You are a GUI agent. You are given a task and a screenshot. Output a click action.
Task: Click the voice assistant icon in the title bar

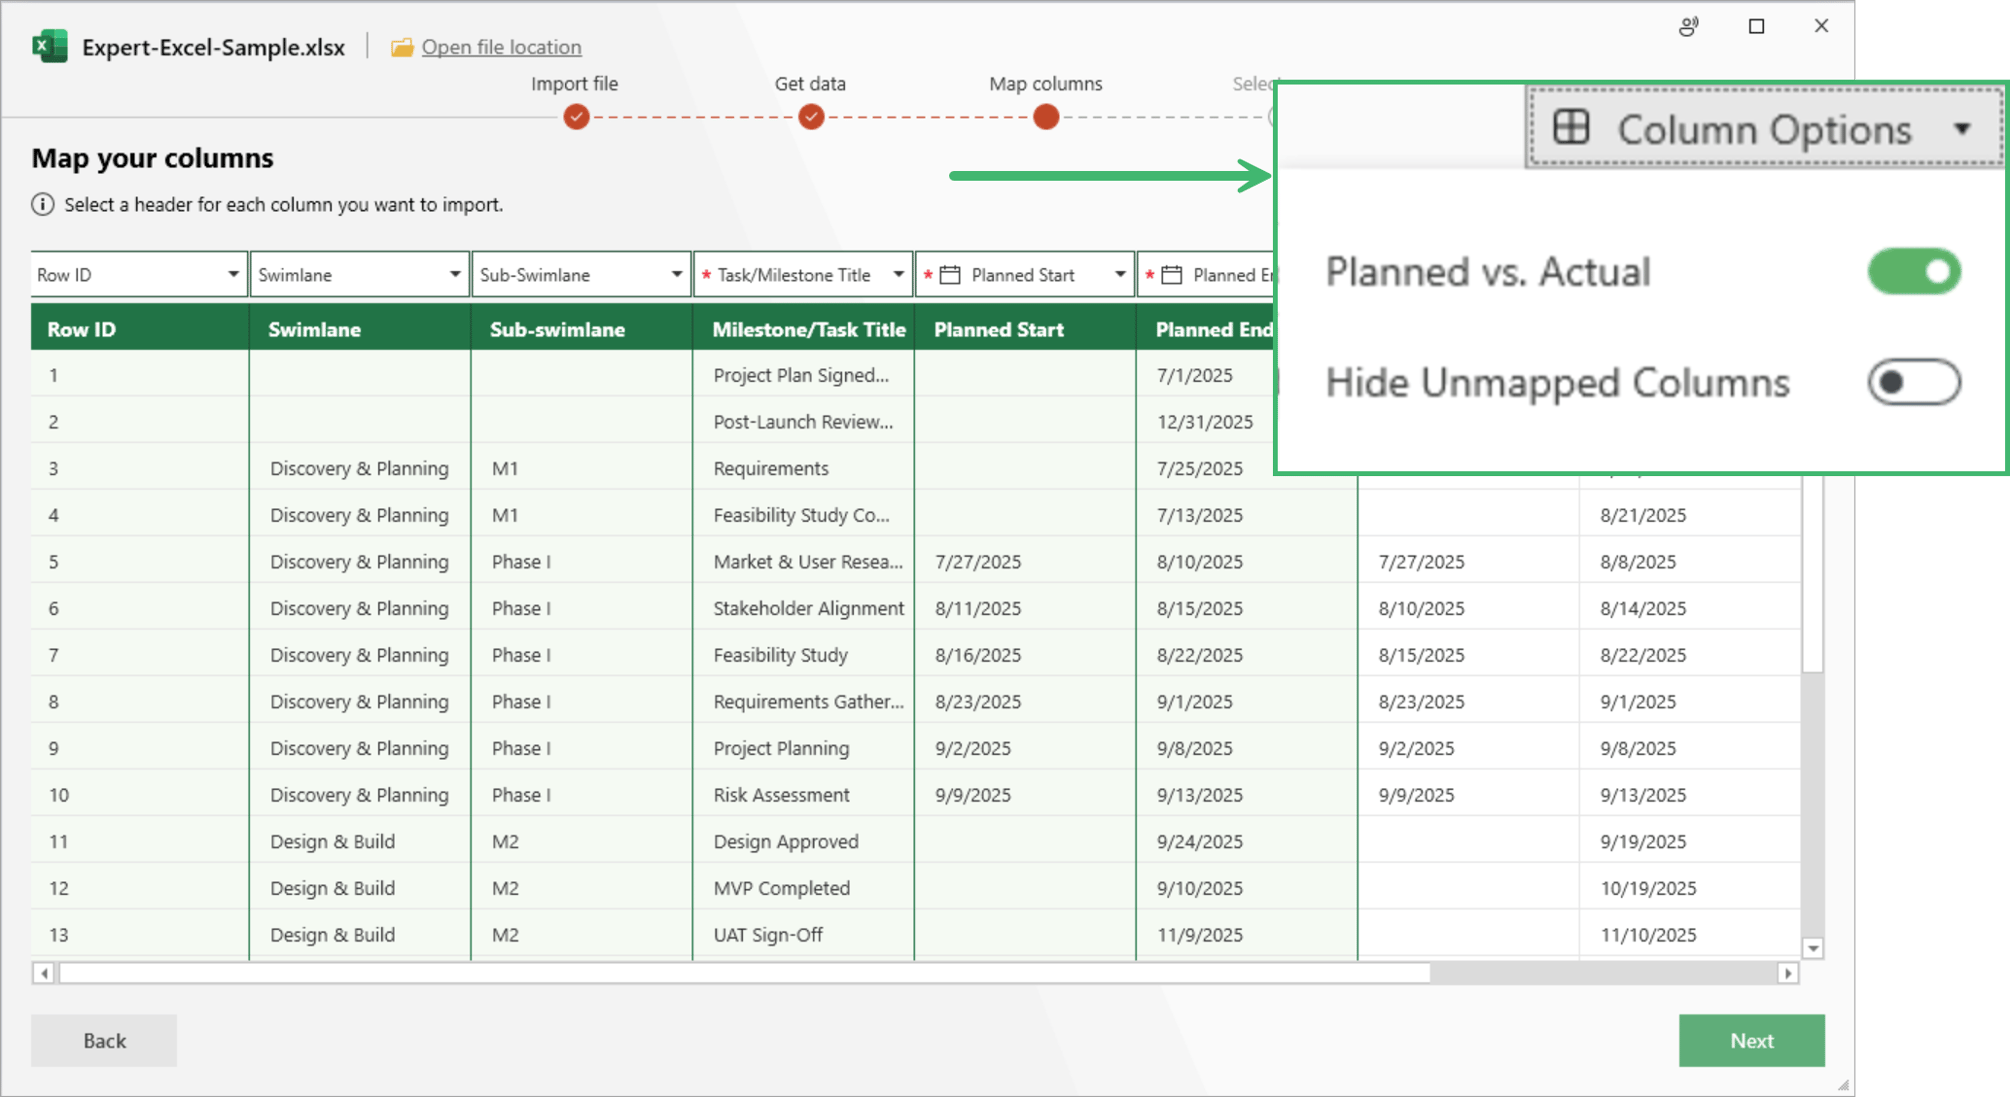(1689, 26)
